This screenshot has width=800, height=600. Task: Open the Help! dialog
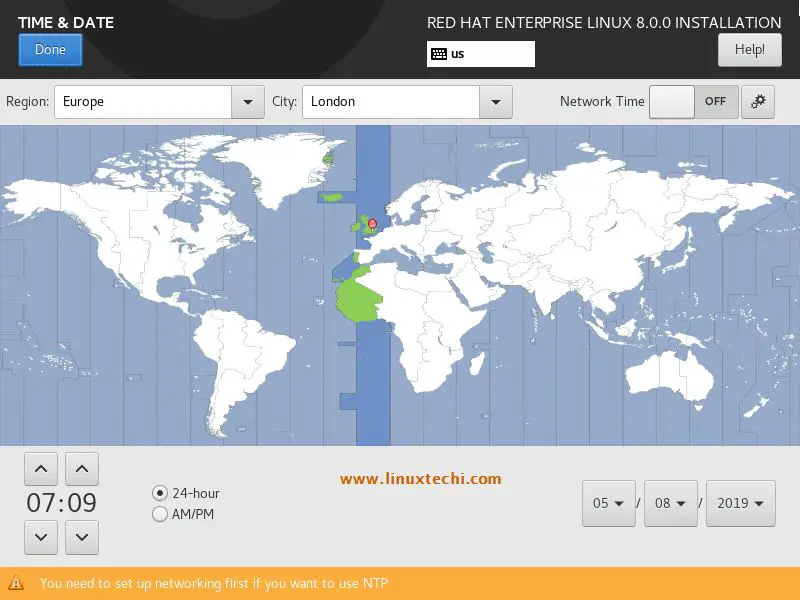click(749, 50)
